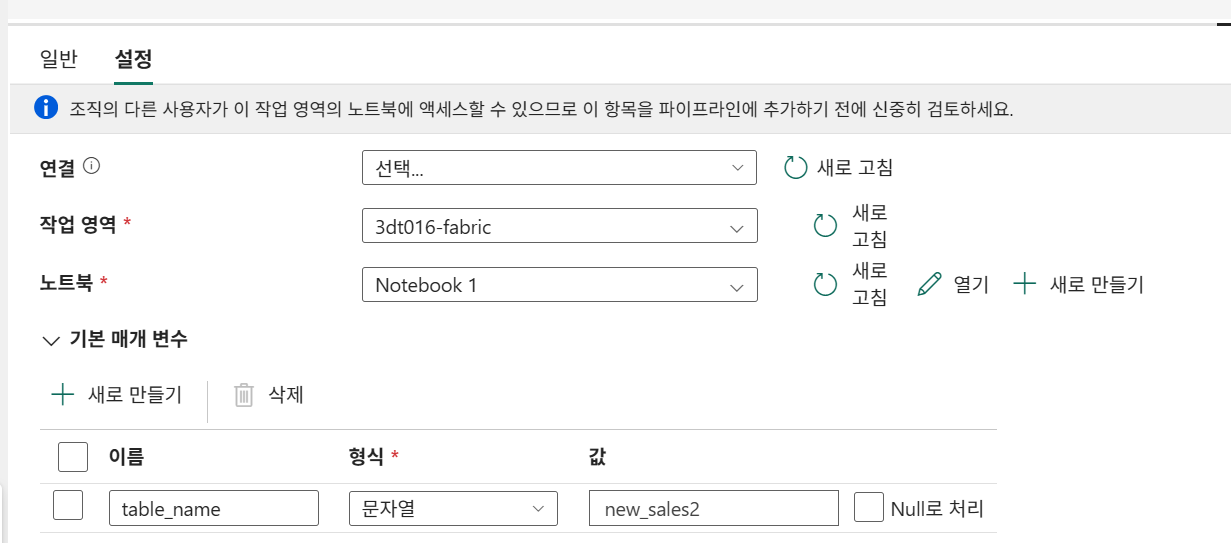Open the 노트북 dropdown showing Notebook 1
Viewport: 1231px width, 543px height.
pyautogui.click(x=559, y=285)
